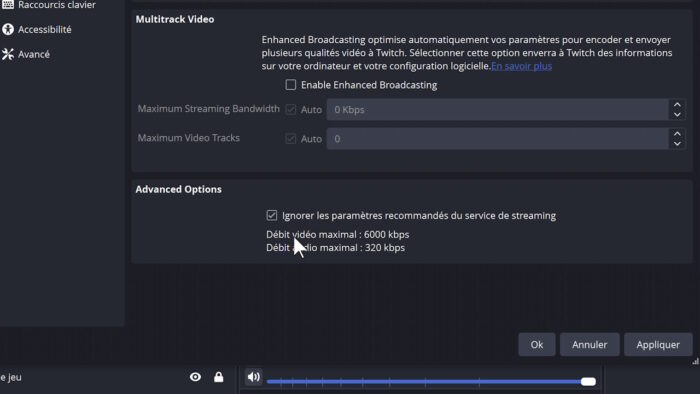Increase Maximum Video Tracks with up arrow
The image size is (700, 394).
[677, 134]
